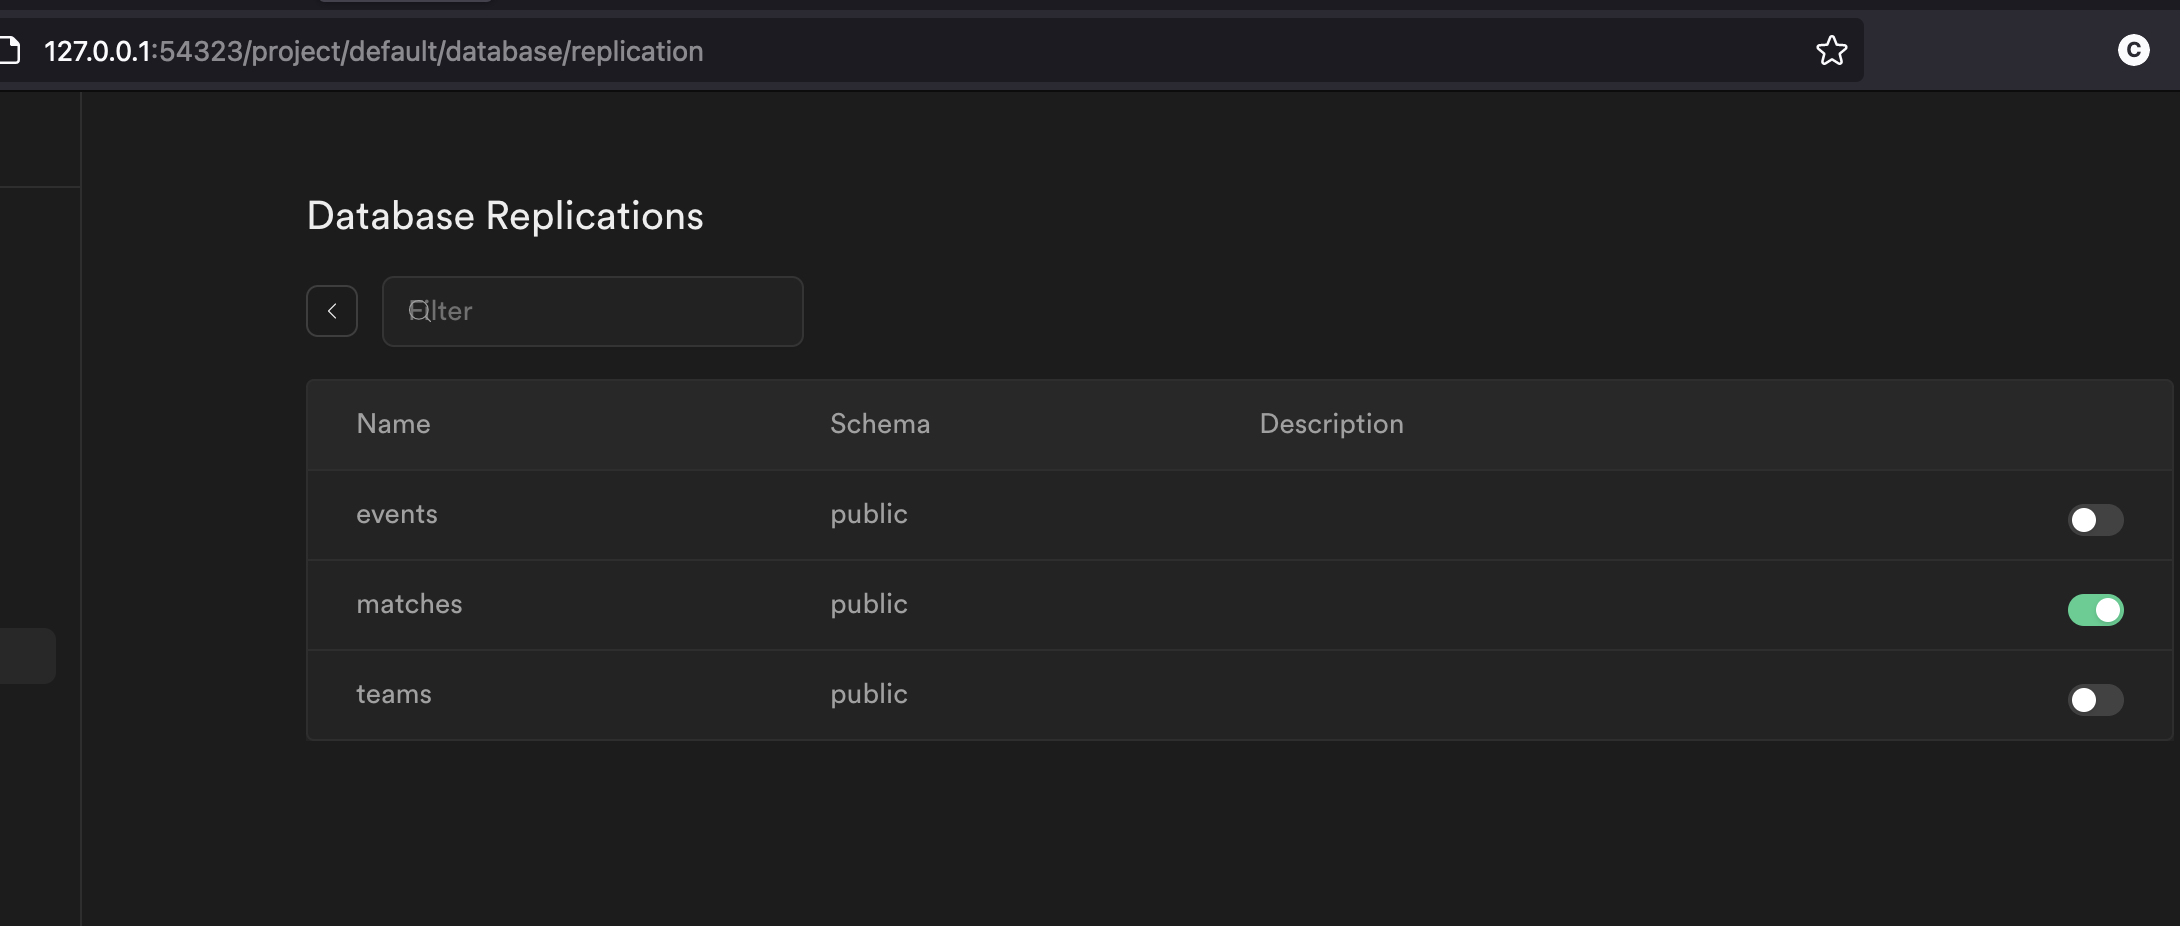Image resolution: width=2180 pixels, height=926 pixels.
Task: Disable replication for the matches table
Action: click(2096, 610)
